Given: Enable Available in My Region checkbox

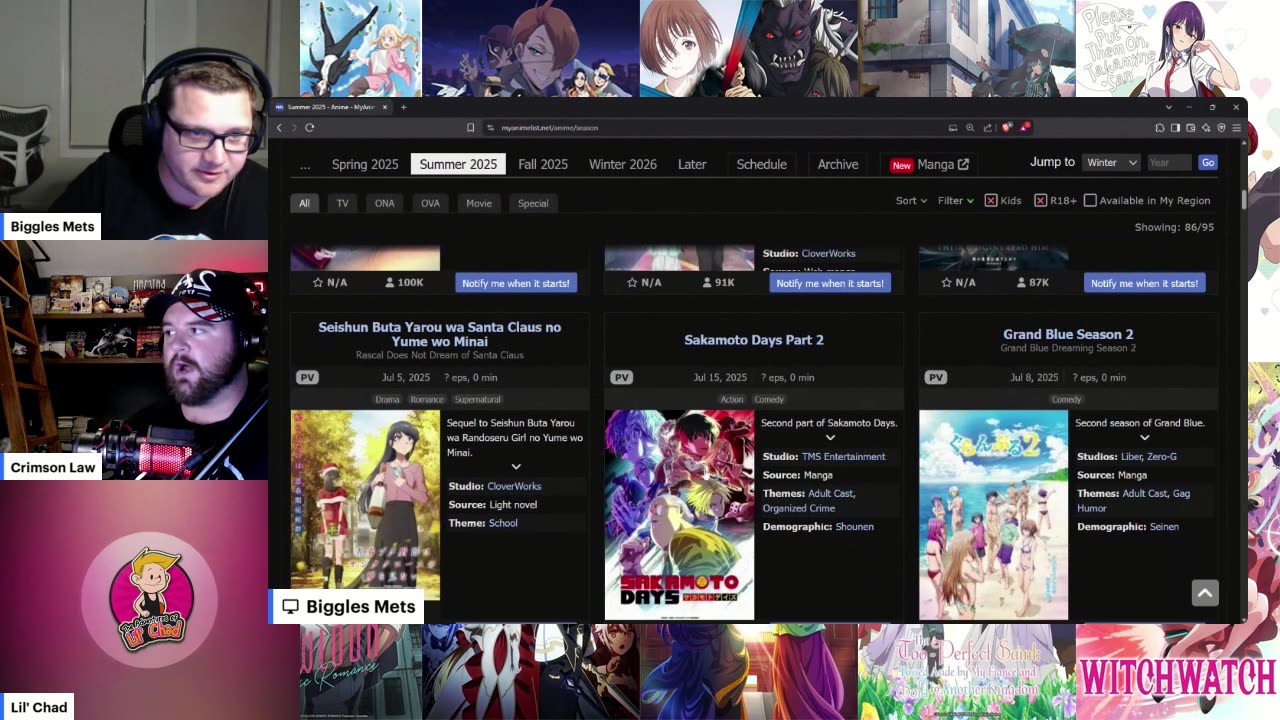Looking at the screenshot, I should coord(1090,200).
